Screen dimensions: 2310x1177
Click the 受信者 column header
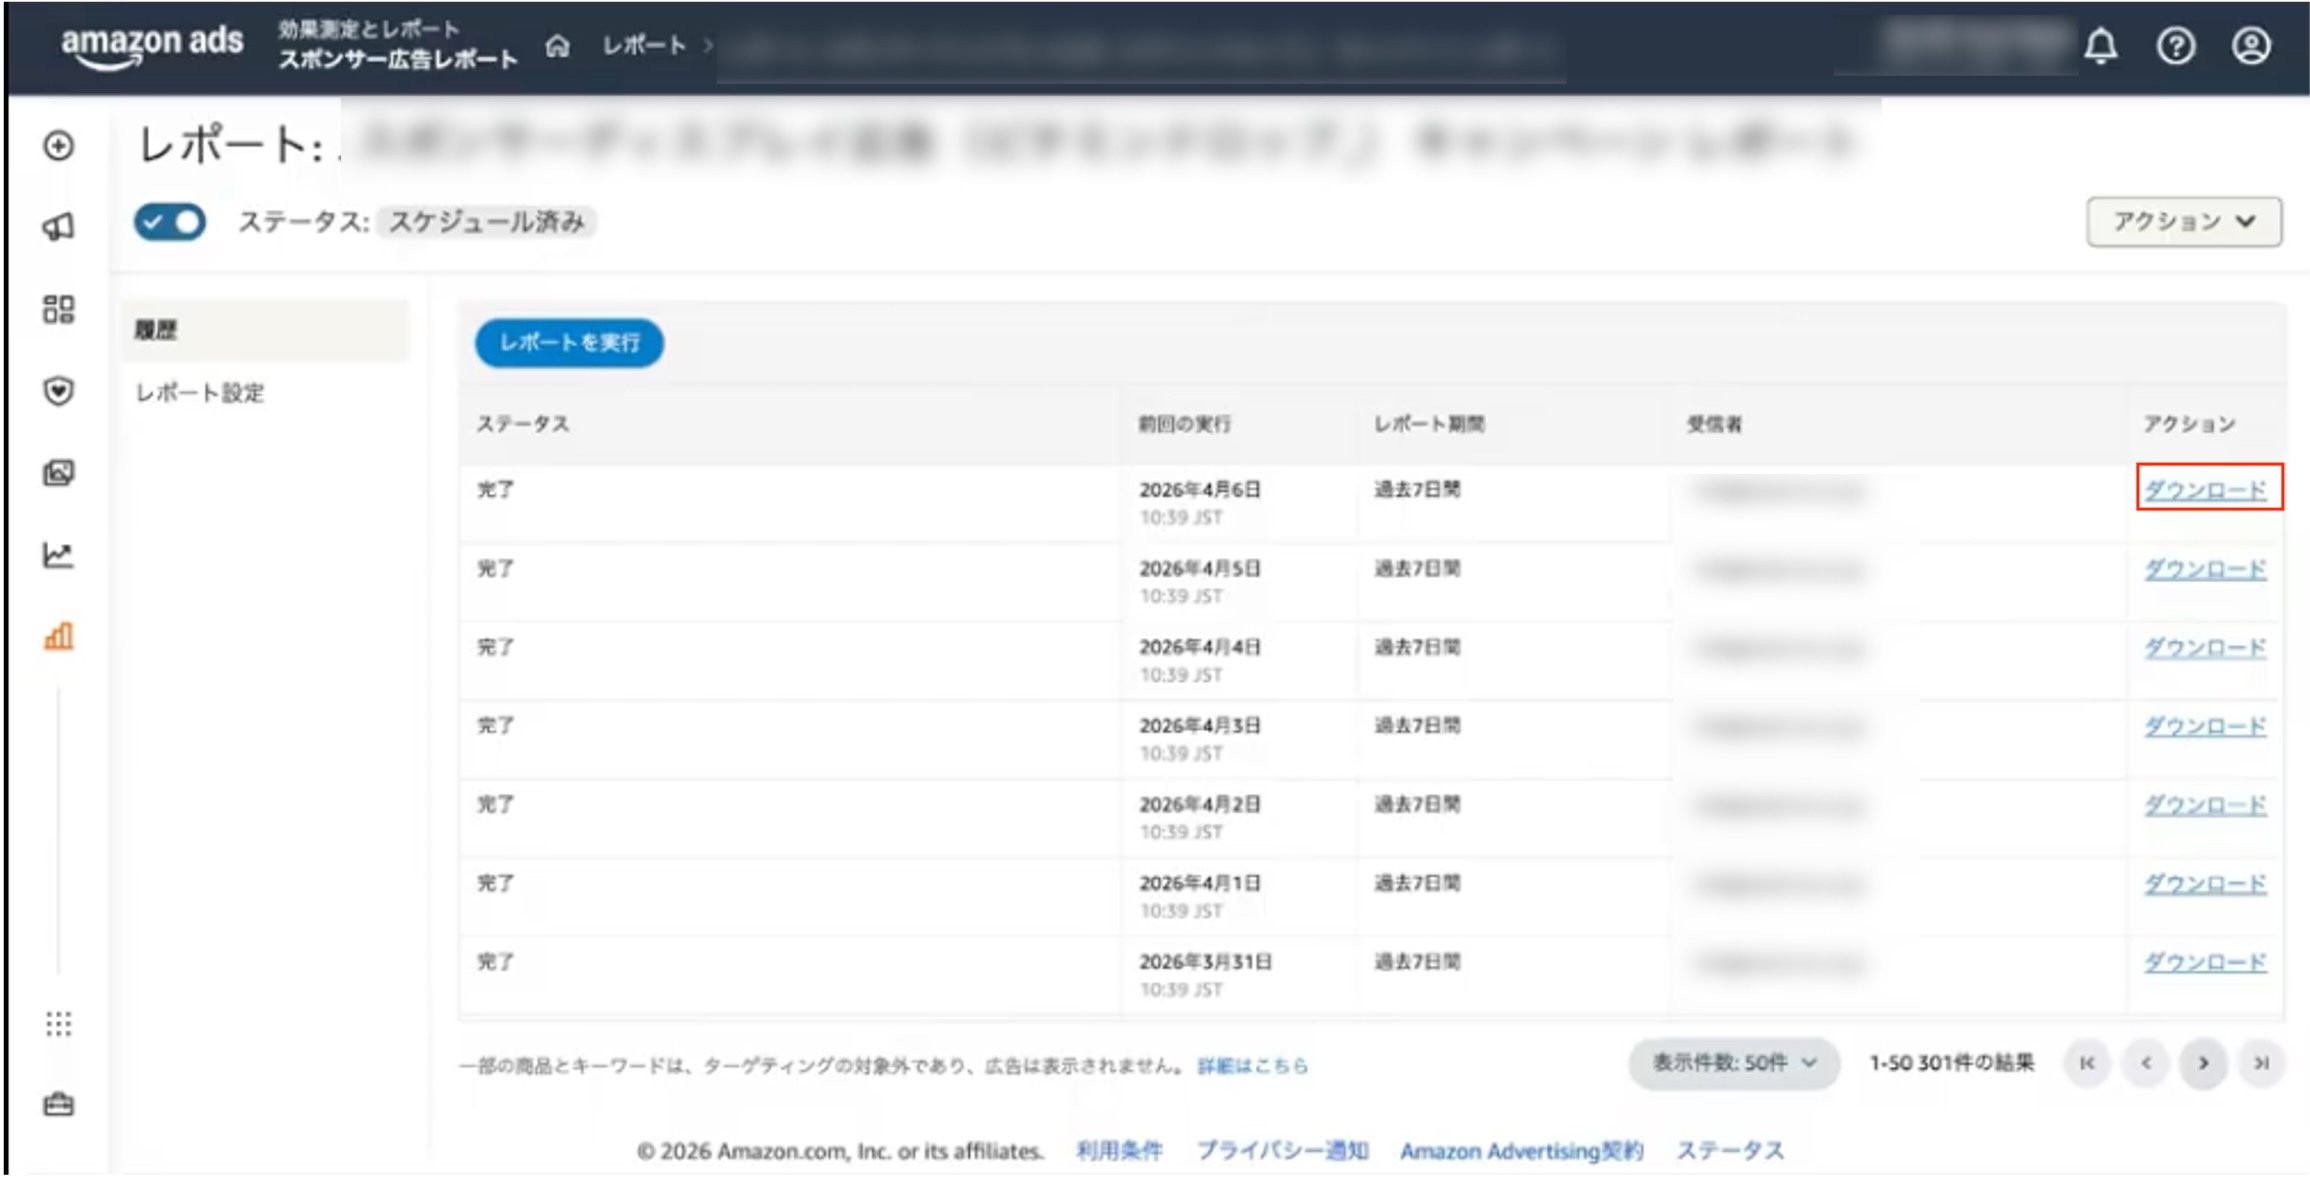point(1715,424)
